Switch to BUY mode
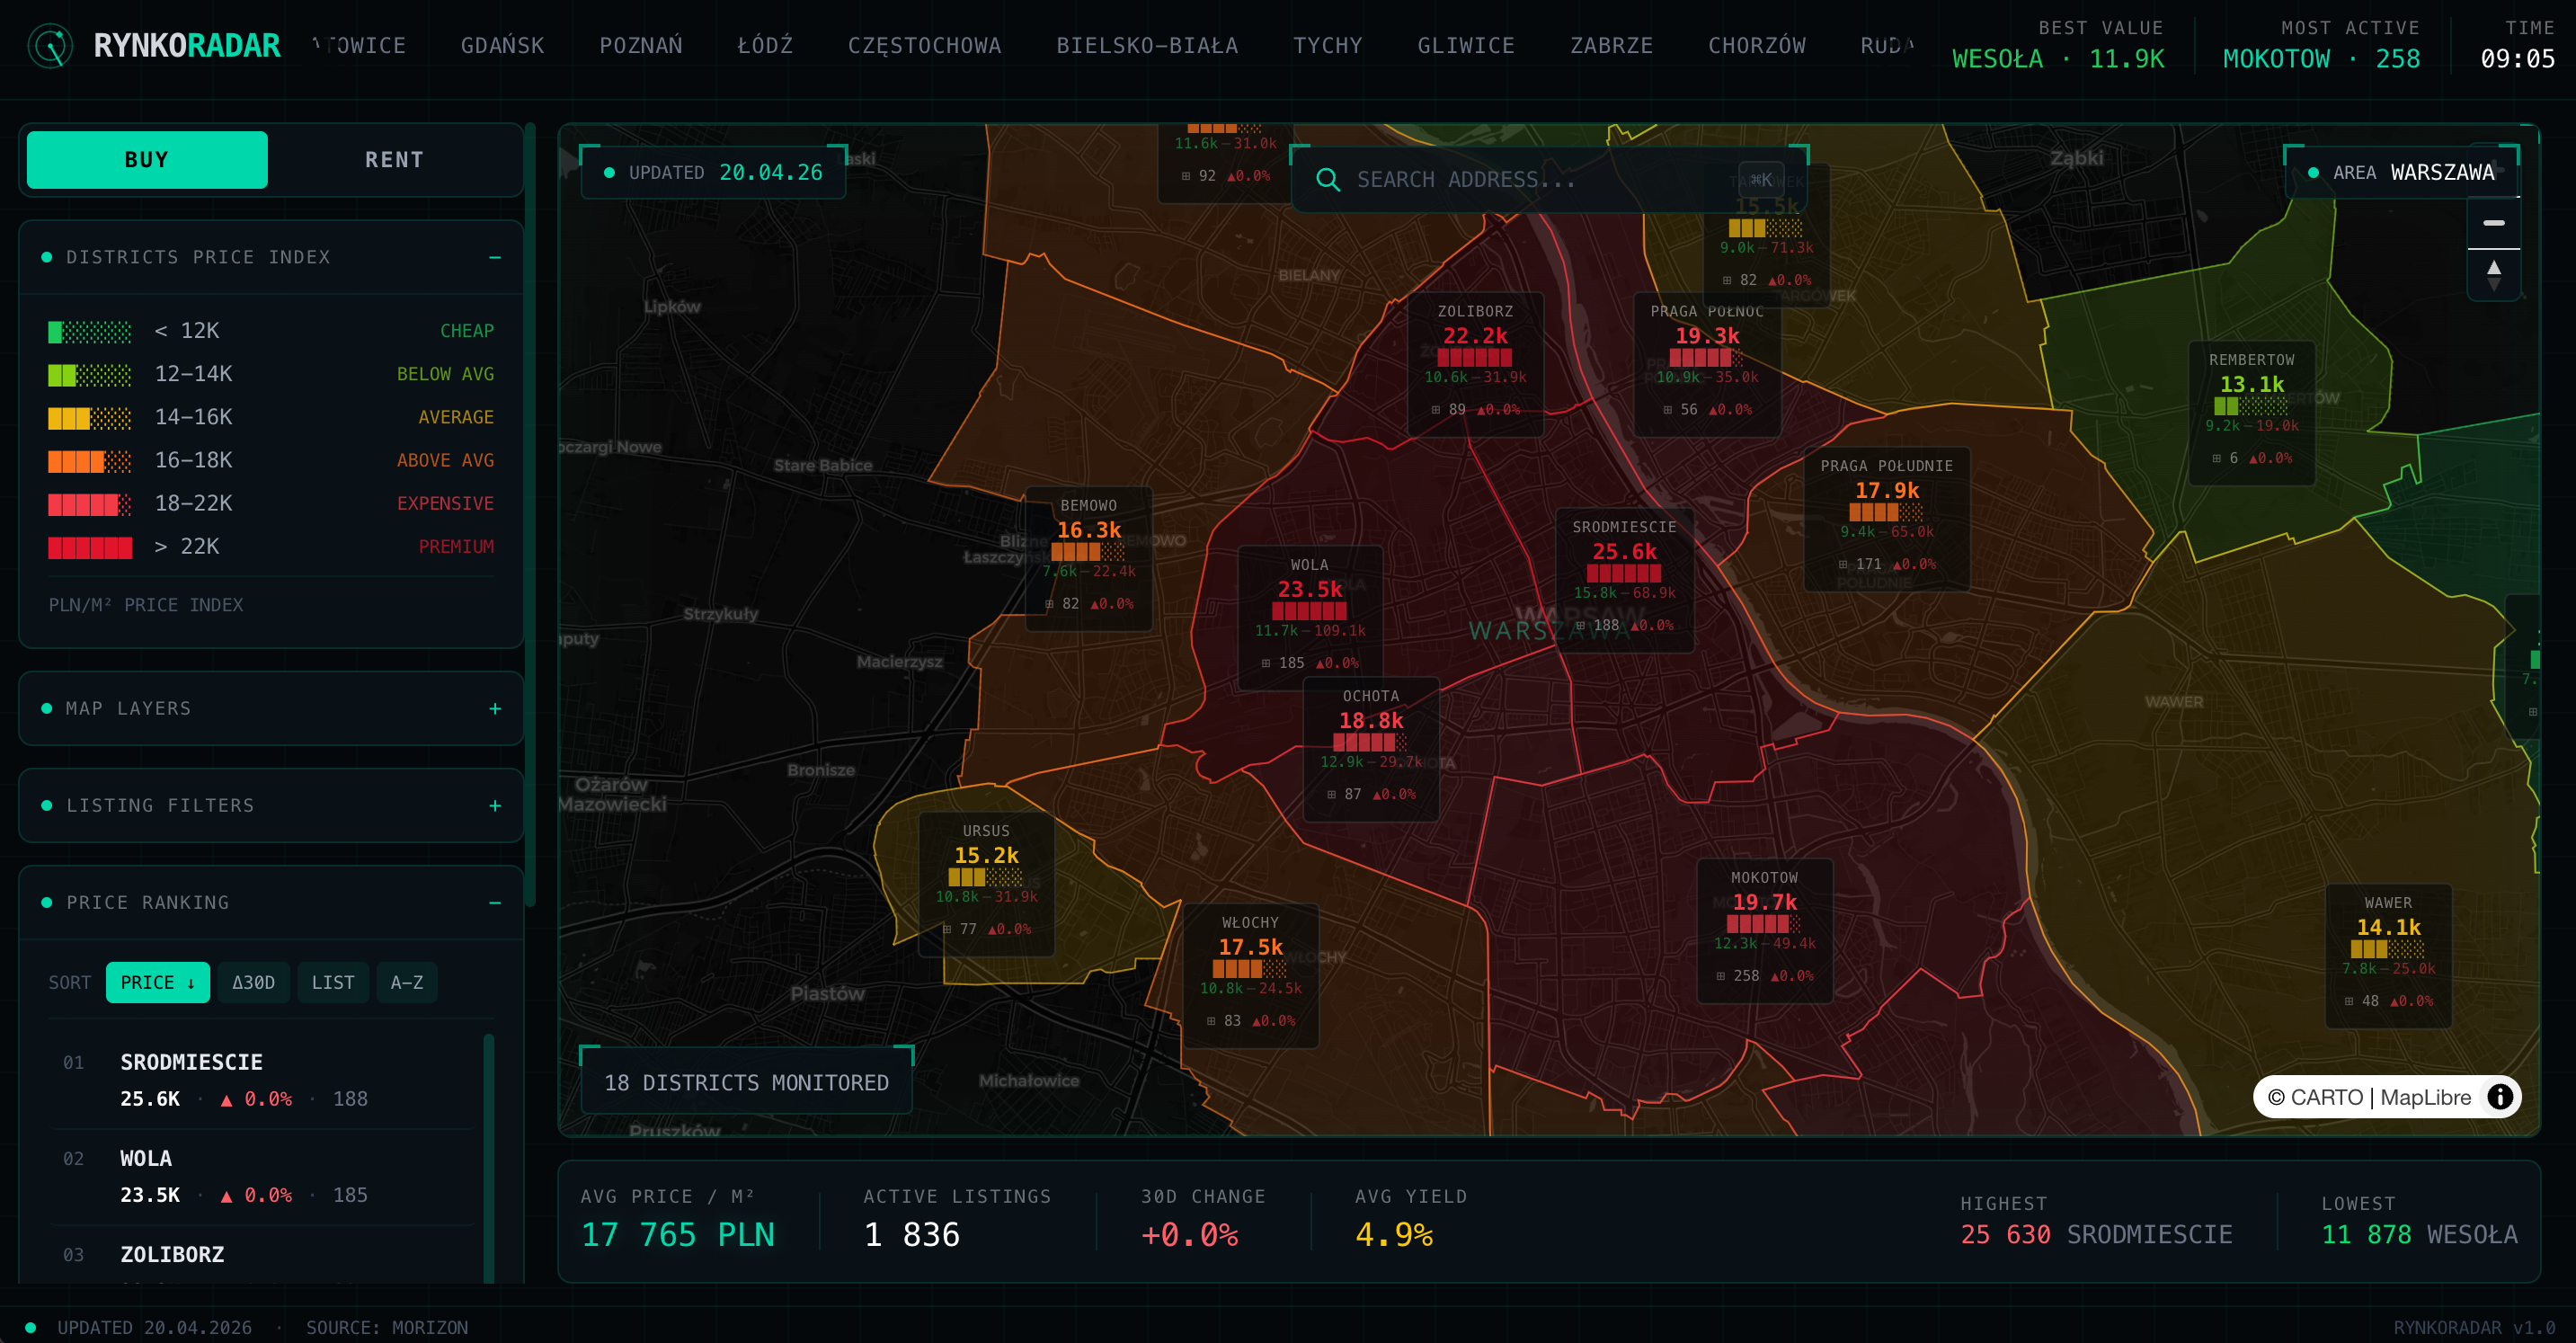 pos(147,160)
